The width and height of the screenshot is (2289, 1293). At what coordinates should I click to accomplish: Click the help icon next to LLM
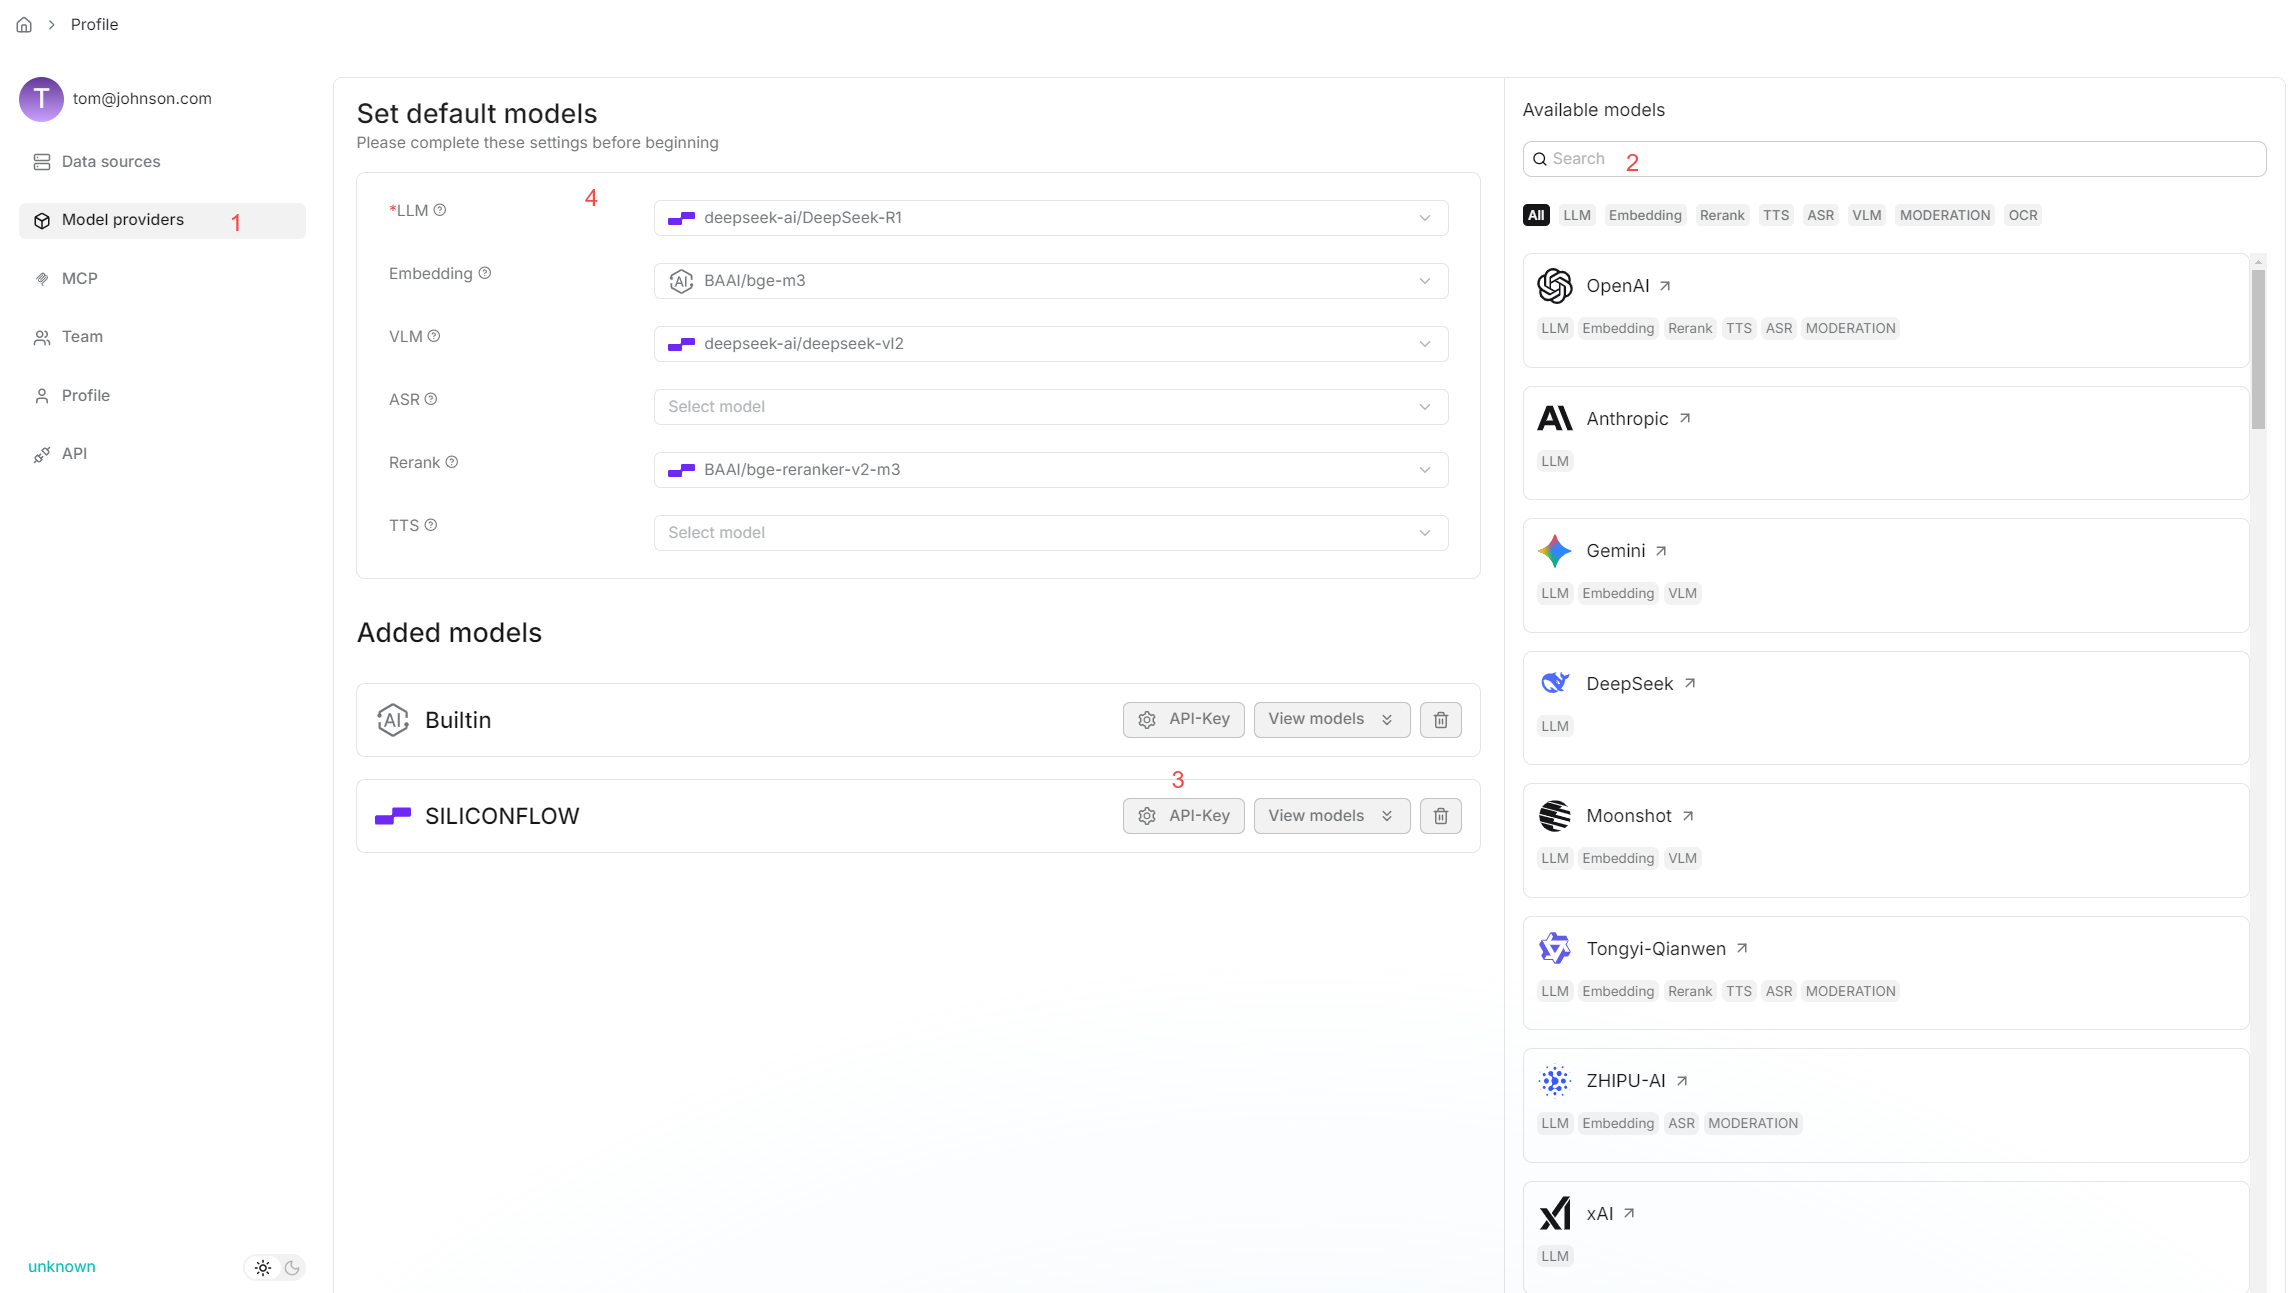point(440,210)
